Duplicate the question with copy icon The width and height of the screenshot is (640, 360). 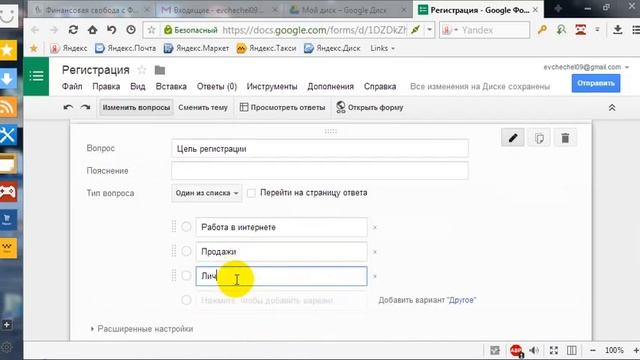coord(539,138)
